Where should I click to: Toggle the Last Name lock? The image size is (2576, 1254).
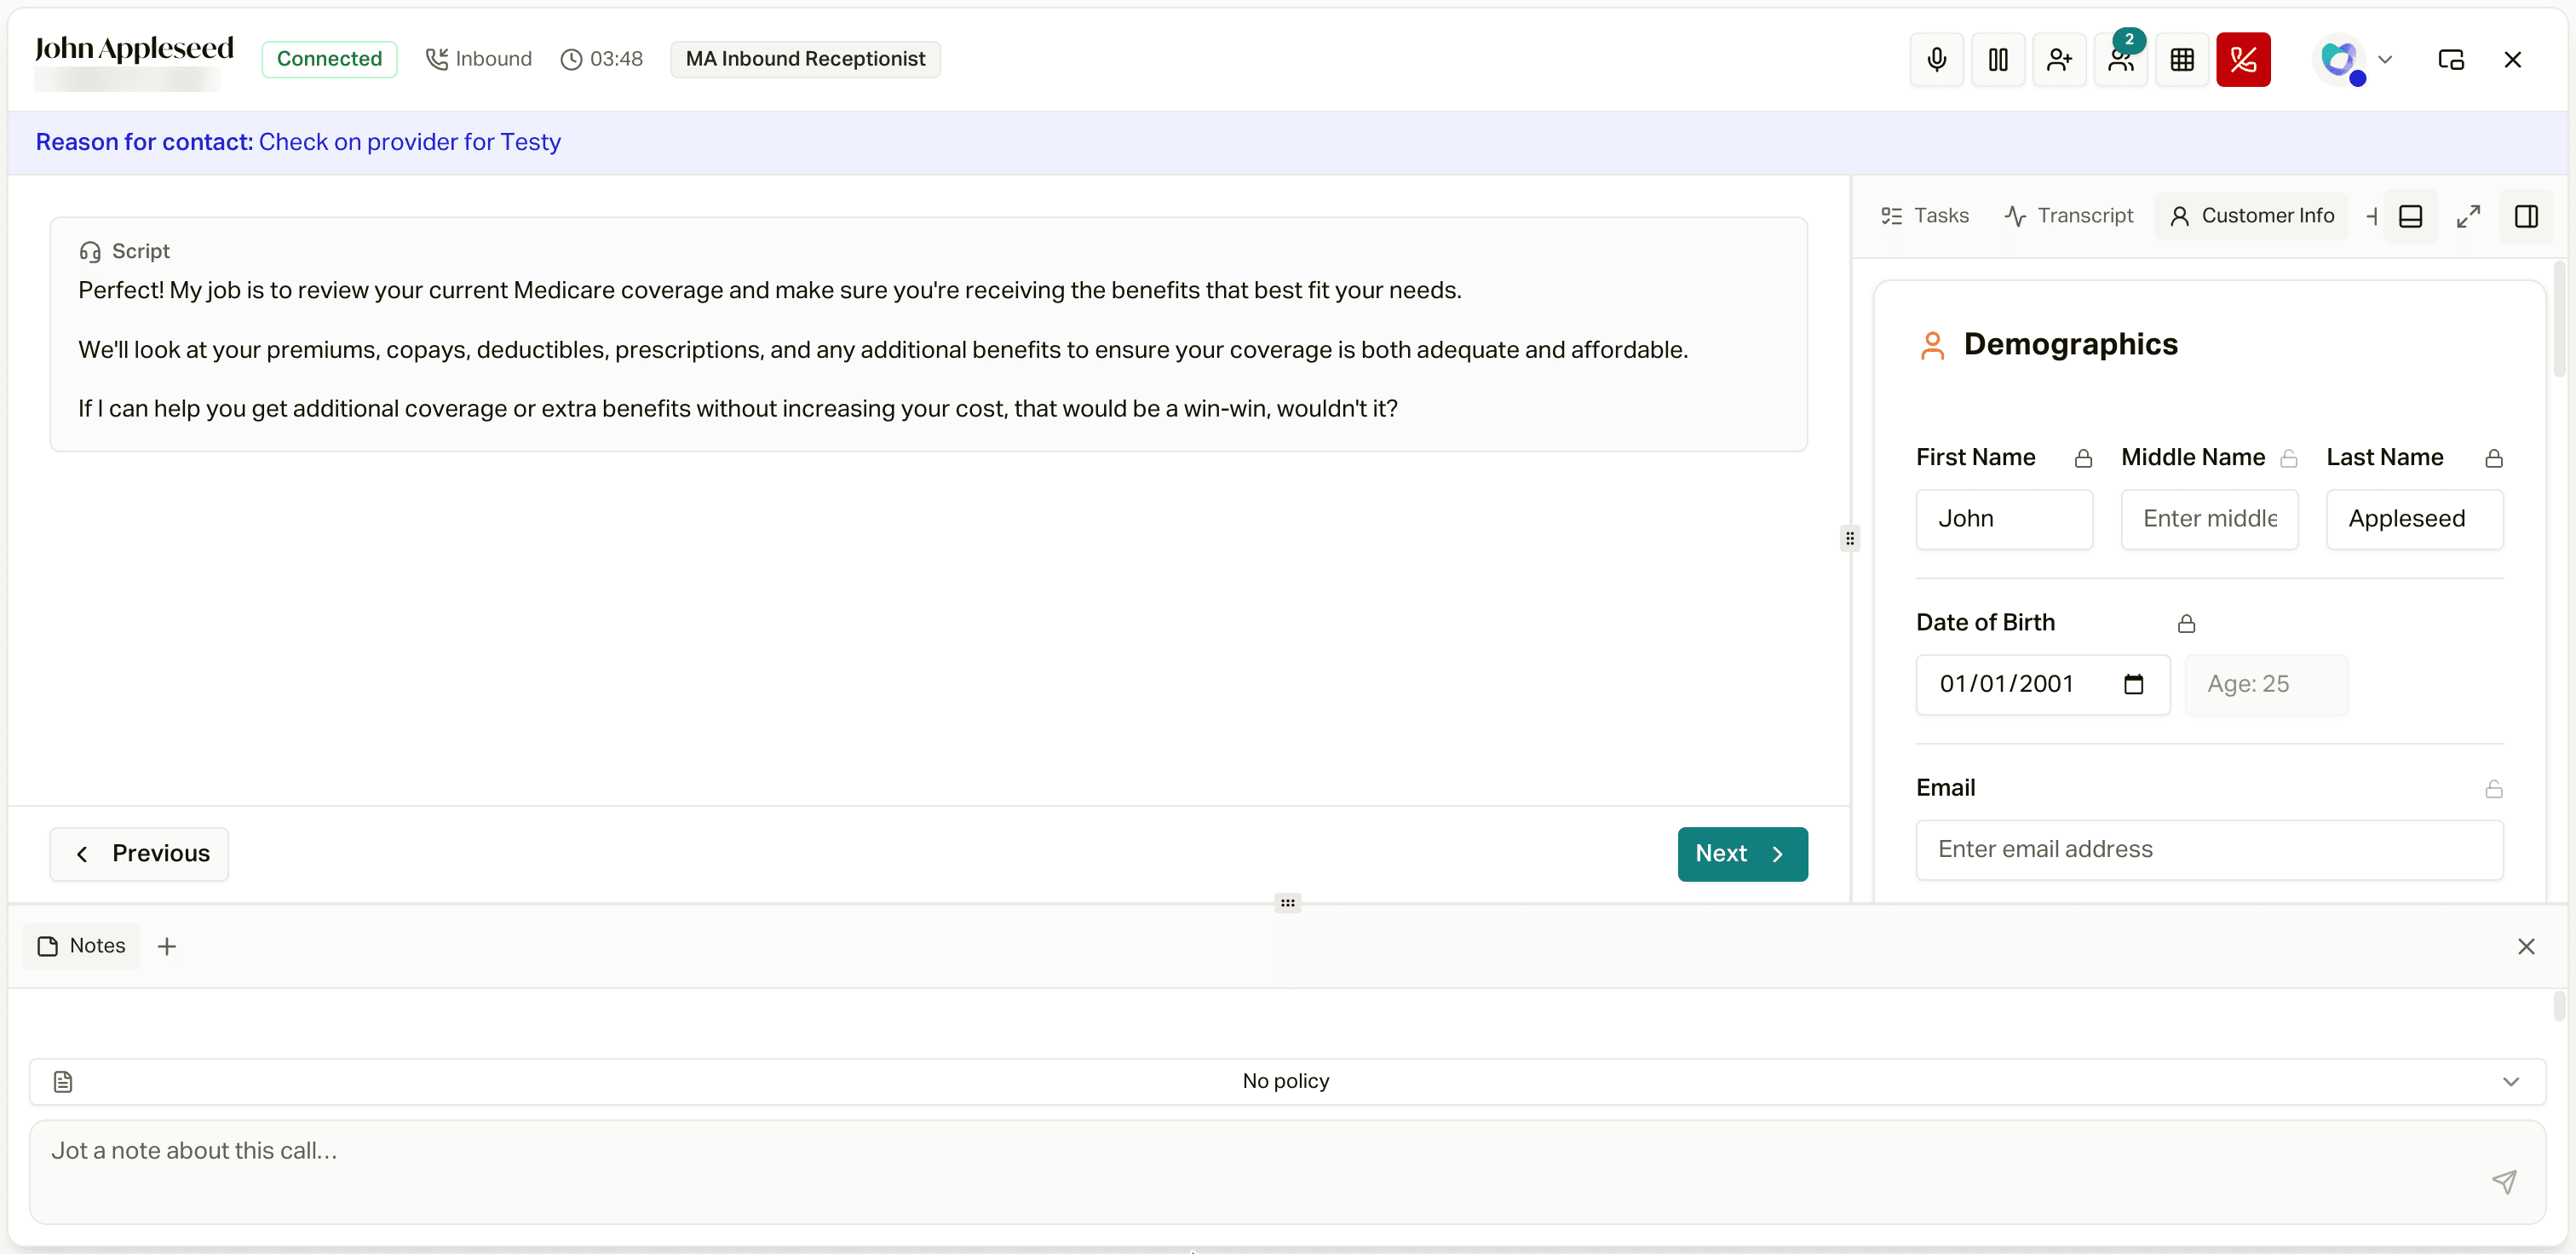pyautogui.click(x=2493, y=458)
